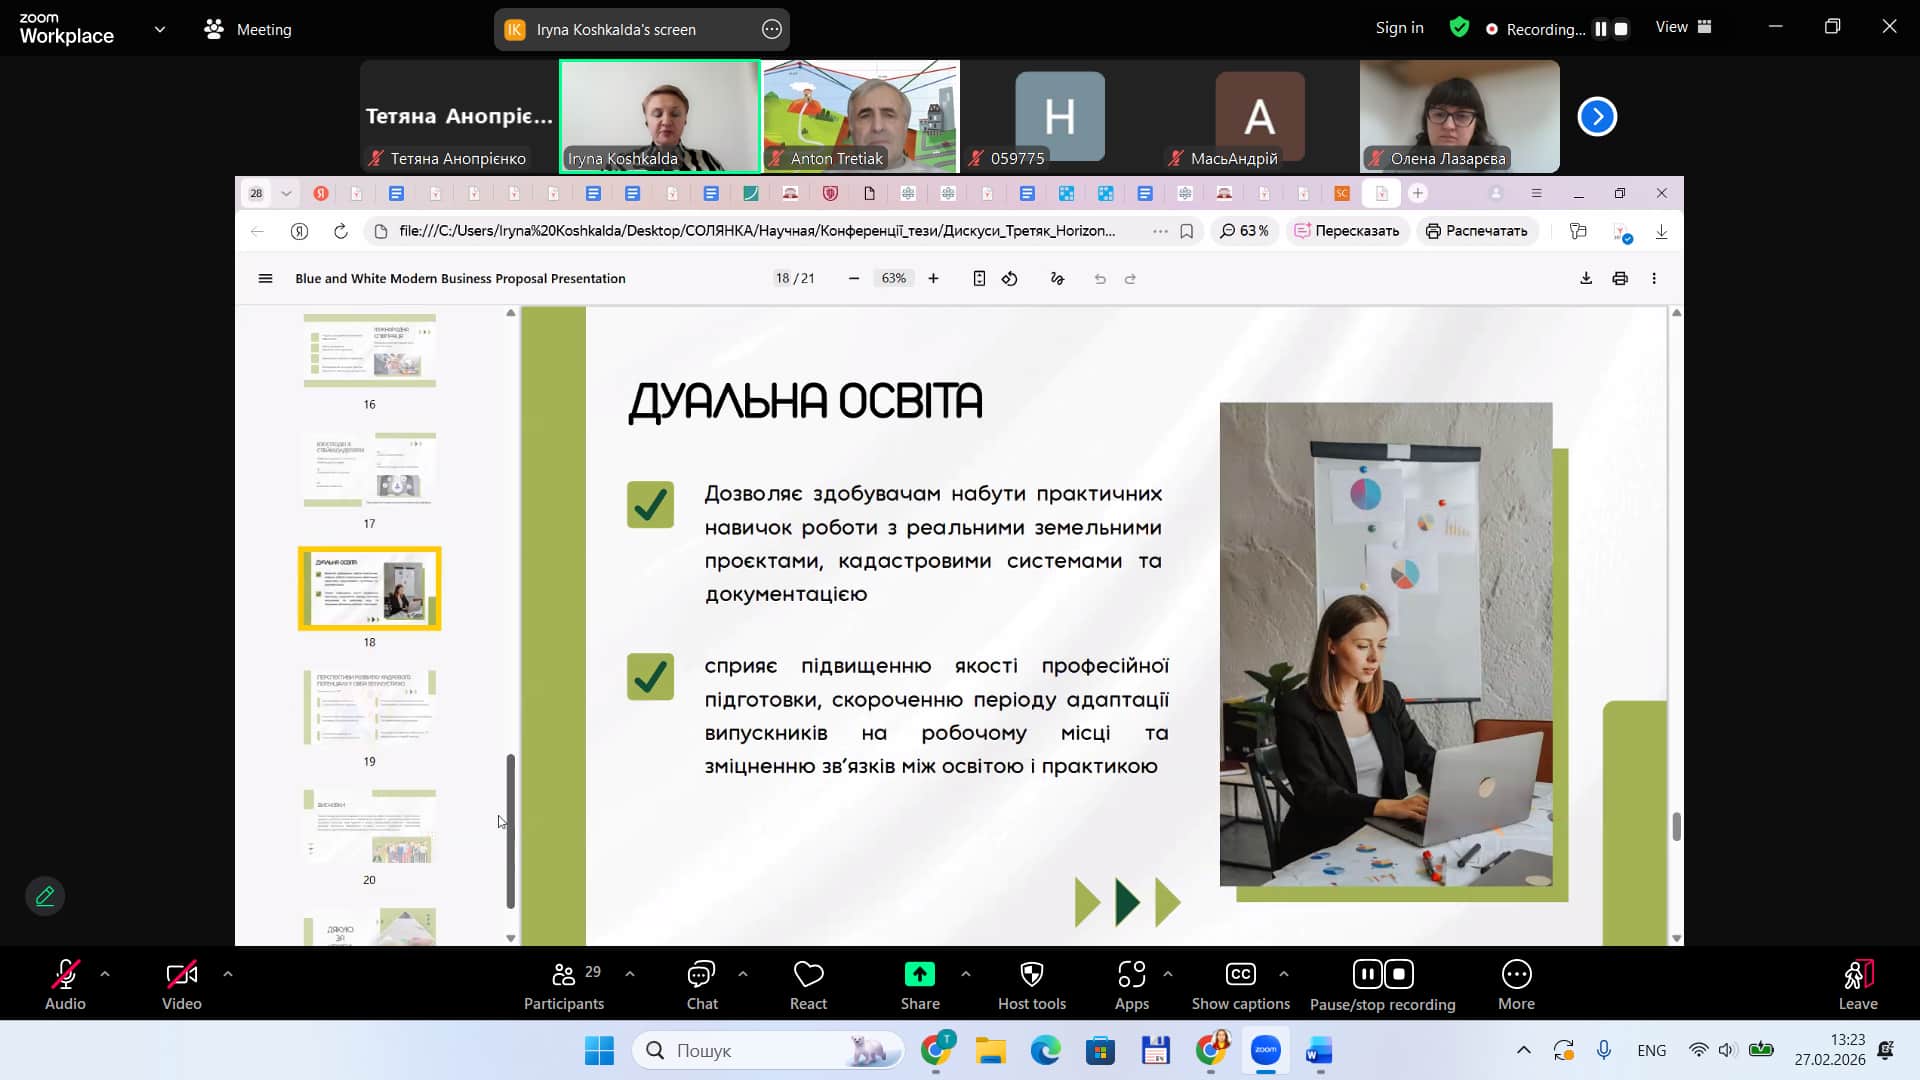Screen dimensions: 1920x1080
Task: Open the annotation pencil tool
Action: coord(45,896)
